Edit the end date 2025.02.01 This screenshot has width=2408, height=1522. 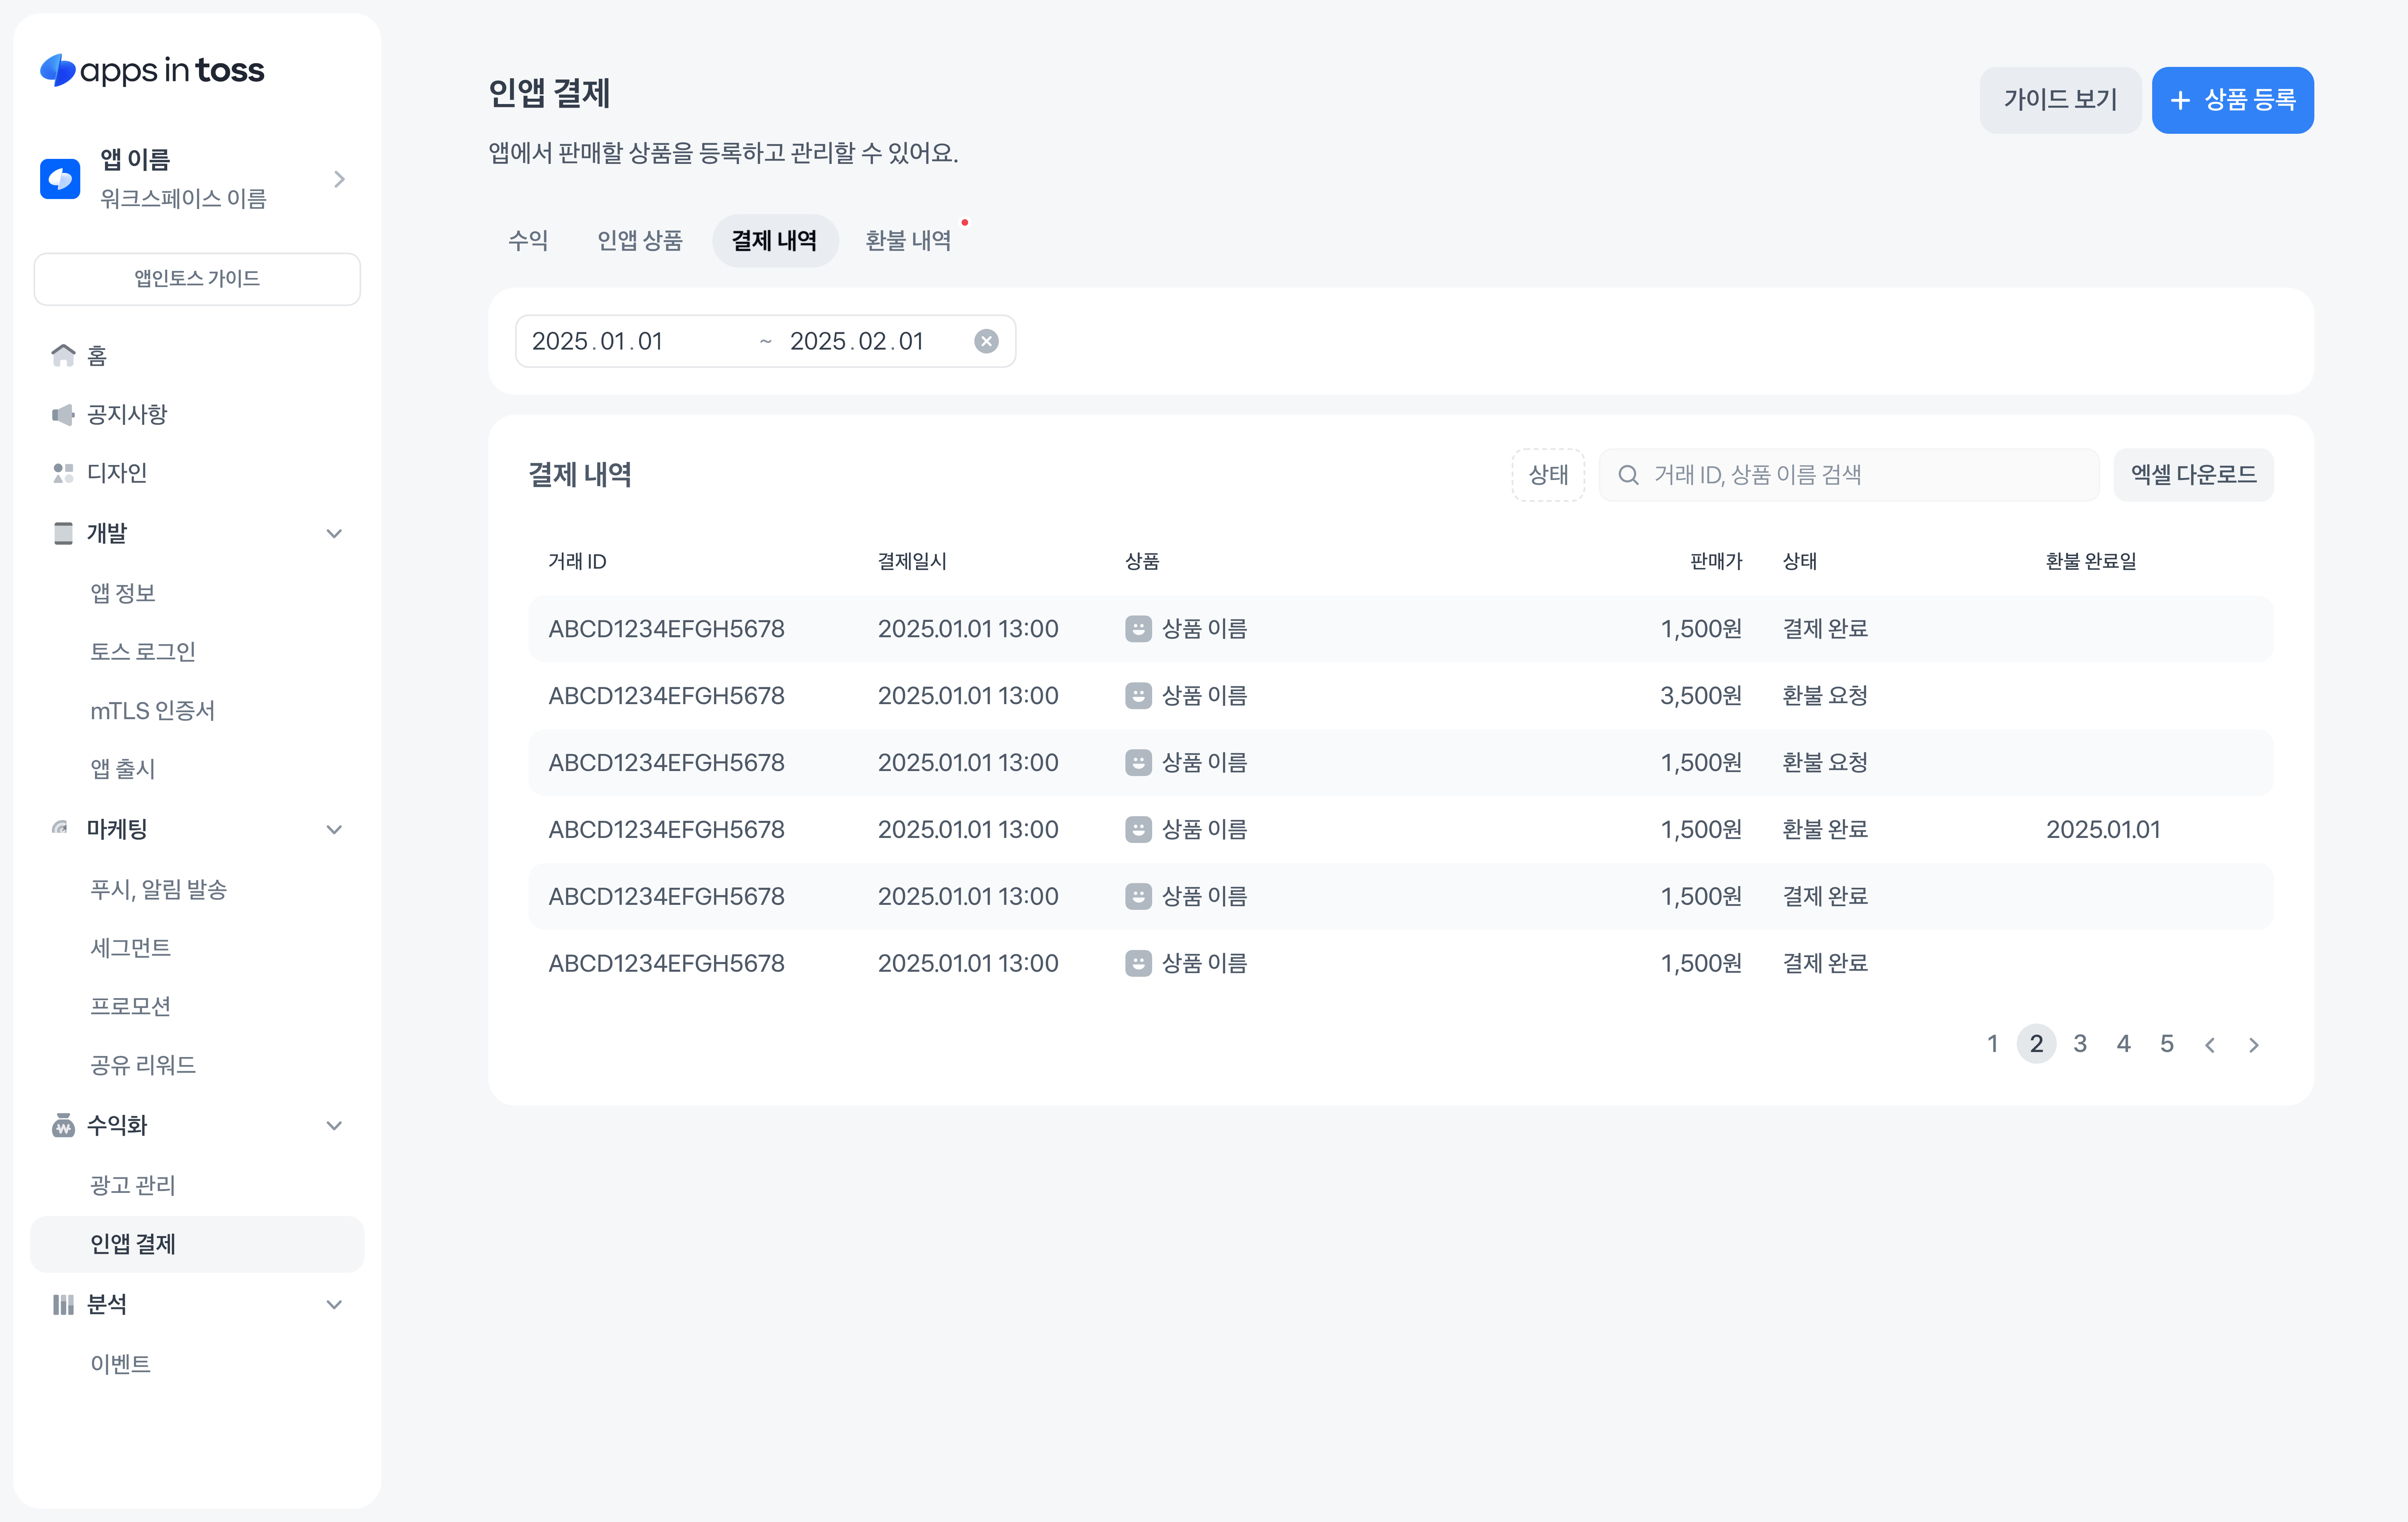tap(857, 341)
